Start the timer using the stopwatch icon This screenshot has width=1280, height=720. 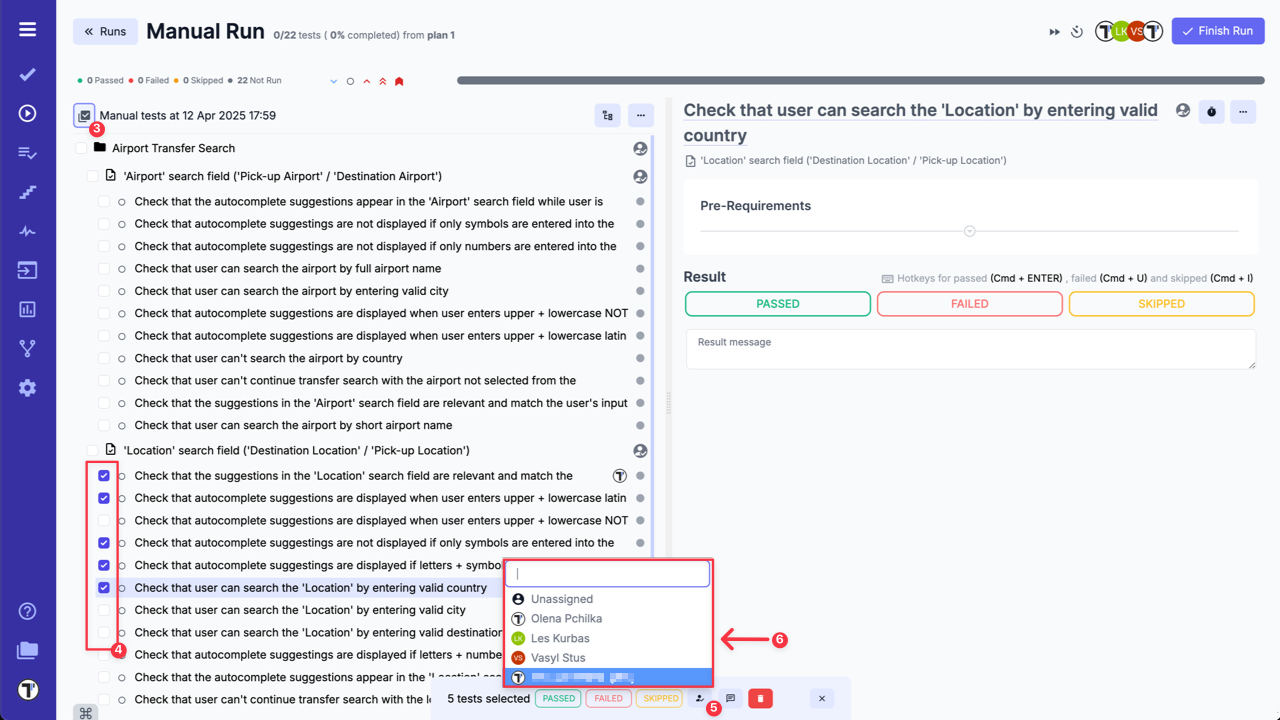click(x=1077, y=31)
